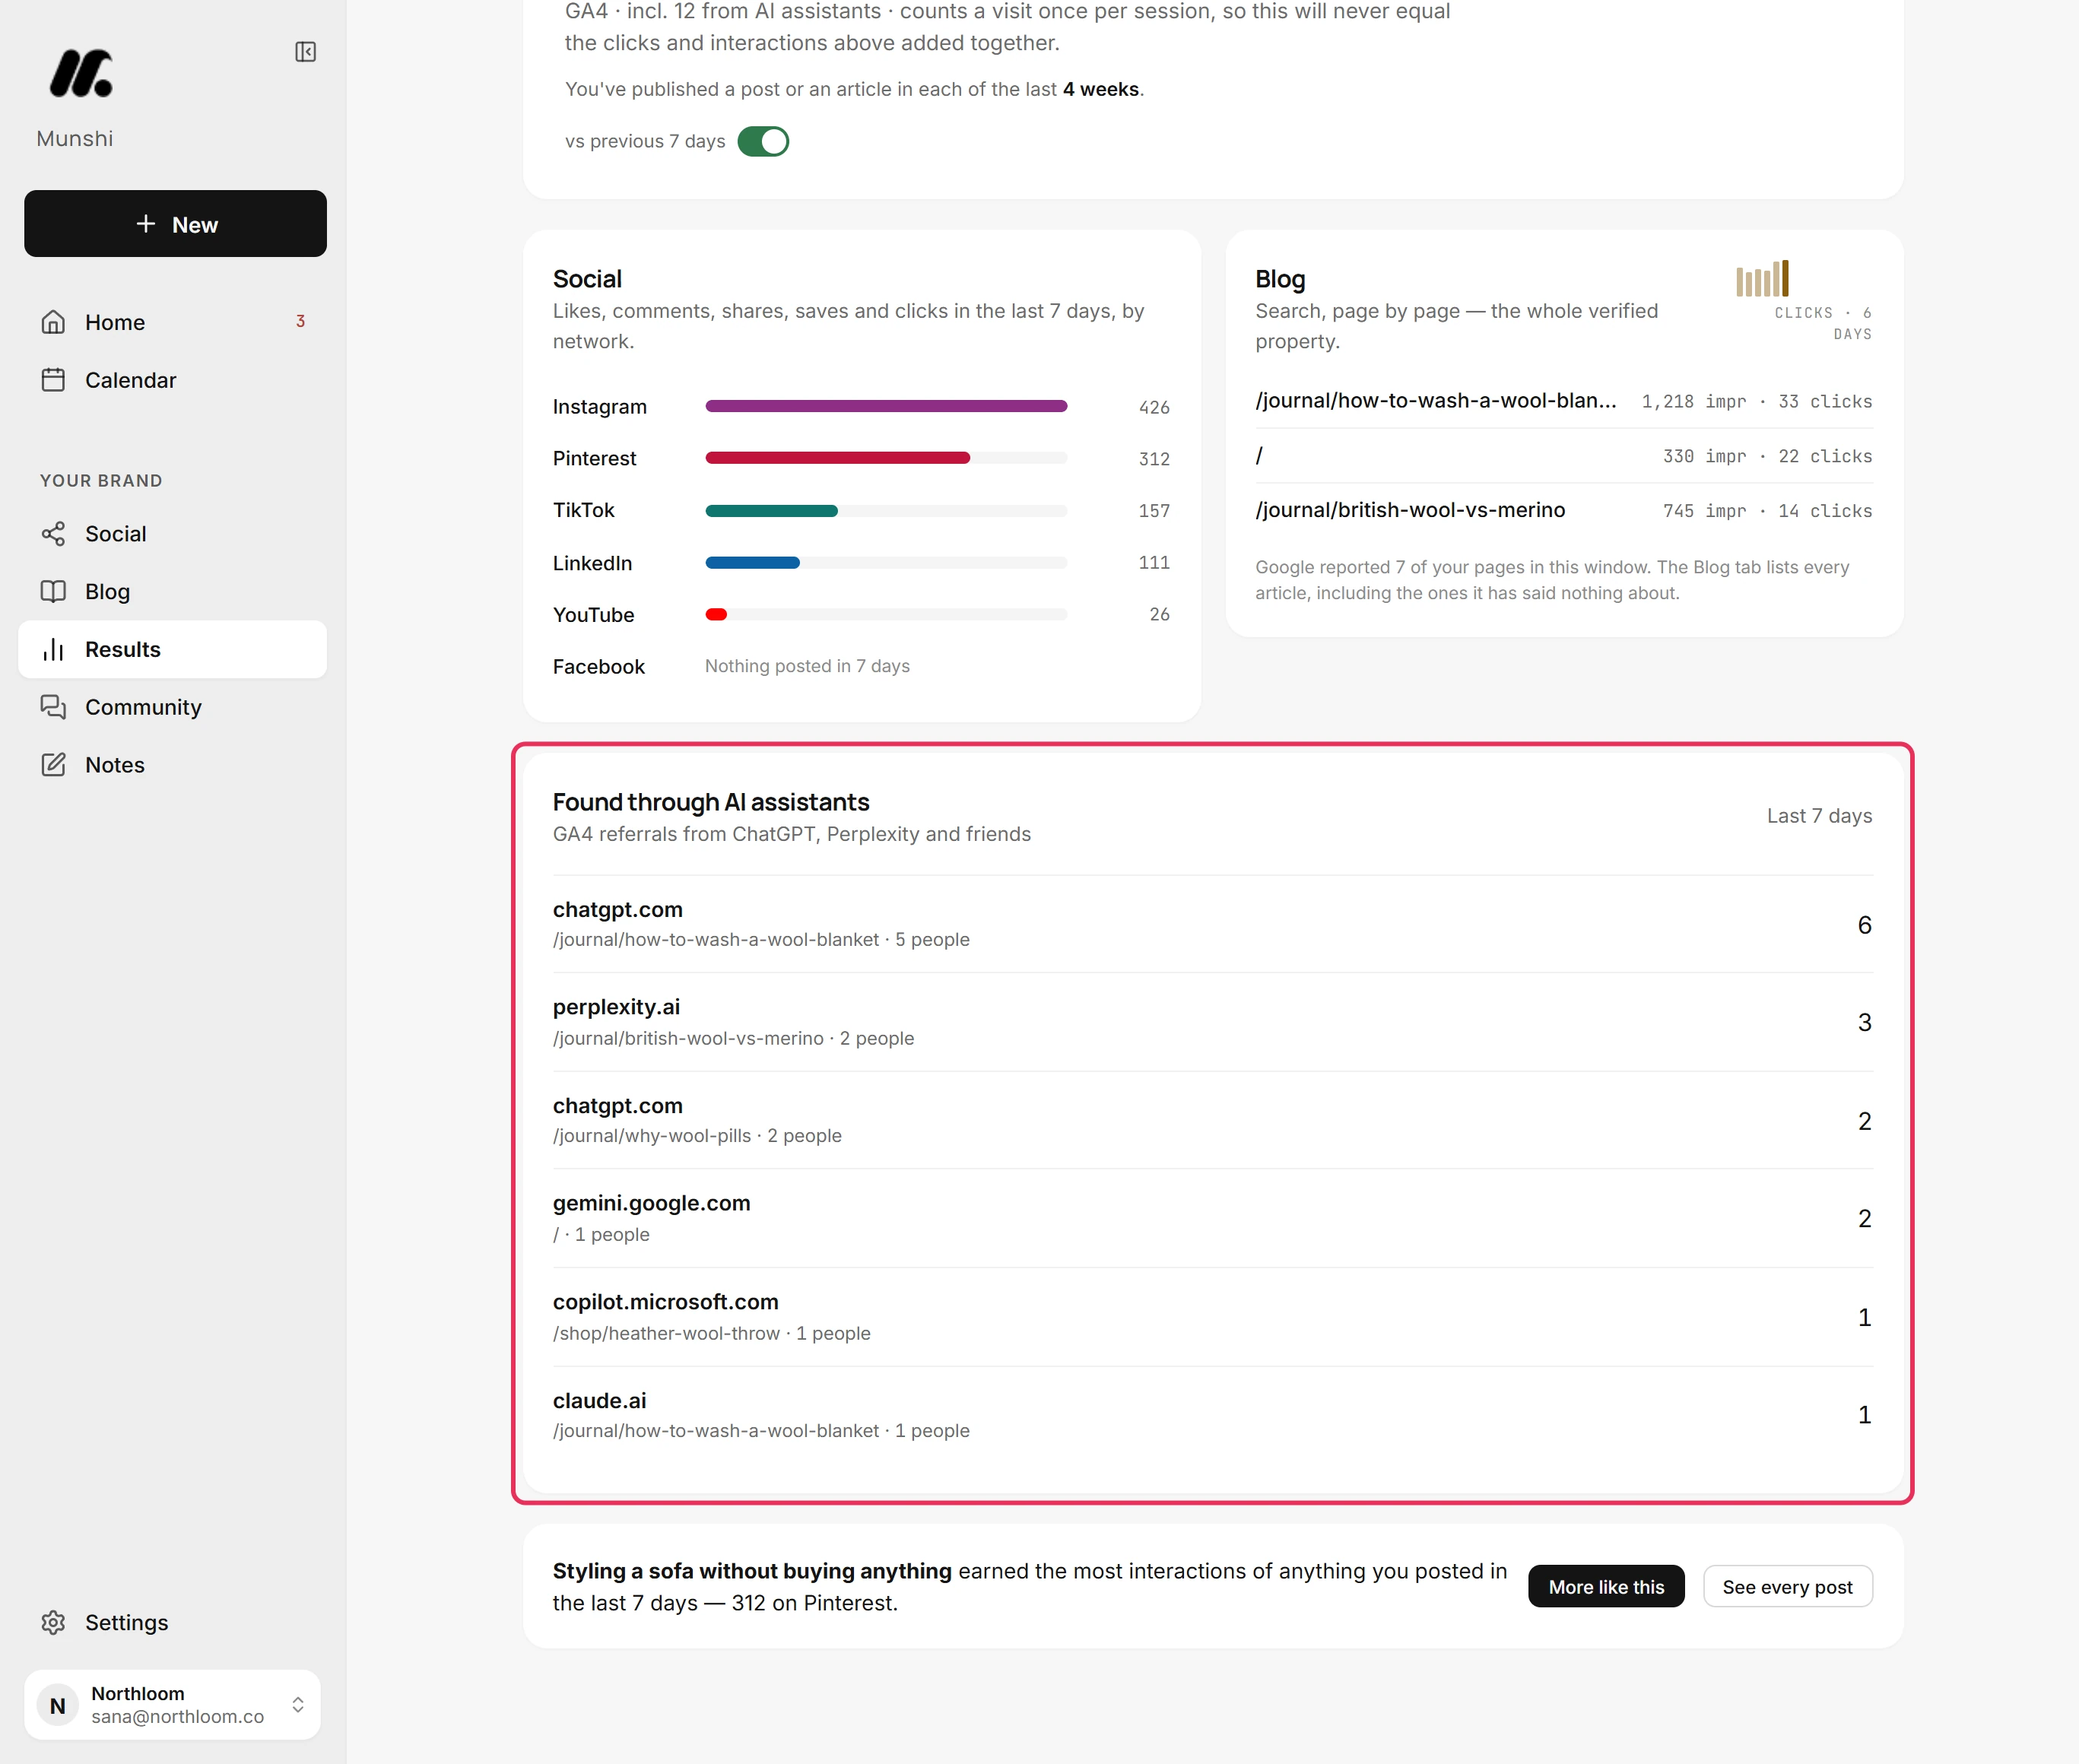Click the YouTube engagement bar
Image resolution: width=2079 pixels, height=1764 pixels.
pyautogui.click(x=716, y=615)
